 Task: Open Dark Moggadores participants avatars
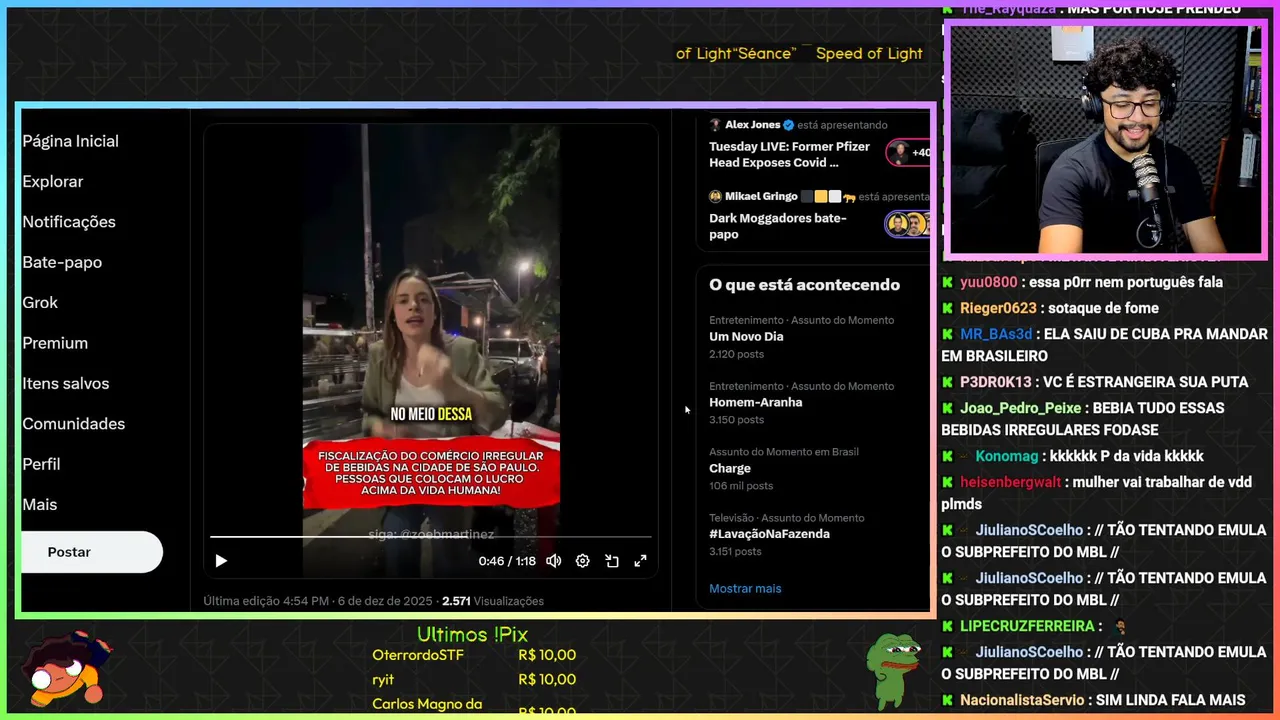click(907, 224)
